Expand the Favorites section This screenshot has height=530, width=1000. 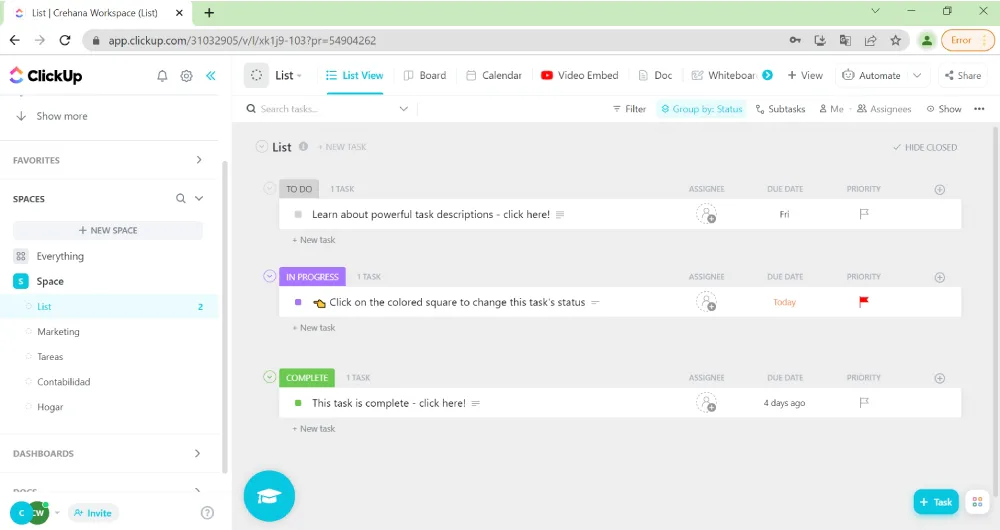(x=199, y=160)
